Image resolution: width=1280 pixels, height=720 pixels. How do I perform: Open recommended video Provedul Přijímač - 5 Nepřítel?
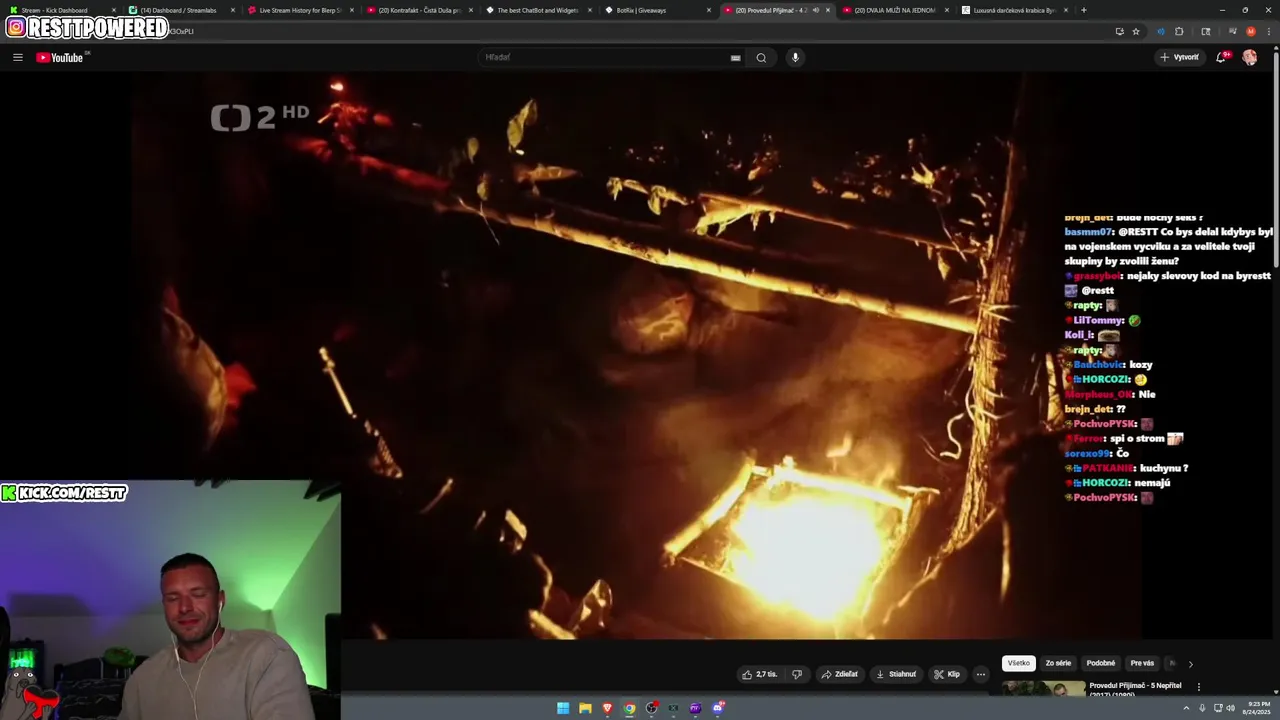point(1135,689)
